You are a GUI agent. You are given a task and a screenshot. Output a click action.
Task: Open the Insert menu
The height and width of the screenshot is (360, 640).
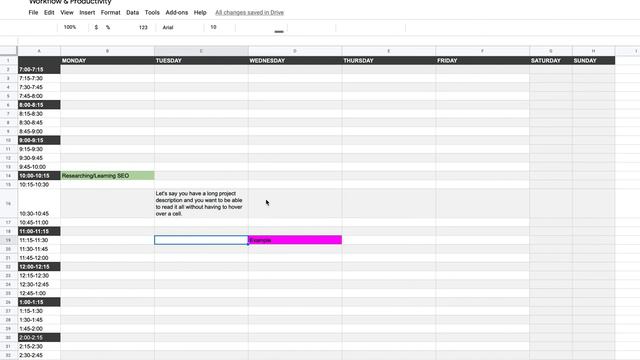[87, 13]
